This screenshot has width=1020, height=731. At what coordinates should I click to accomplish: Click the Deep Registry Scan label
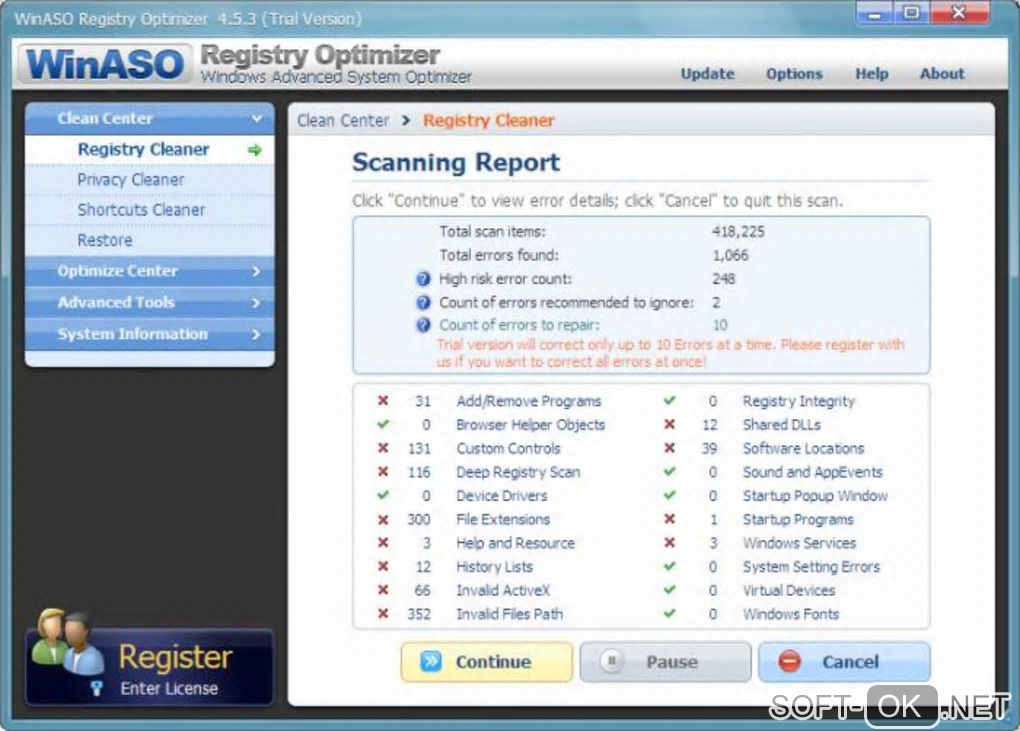click(x=518, y=472)
